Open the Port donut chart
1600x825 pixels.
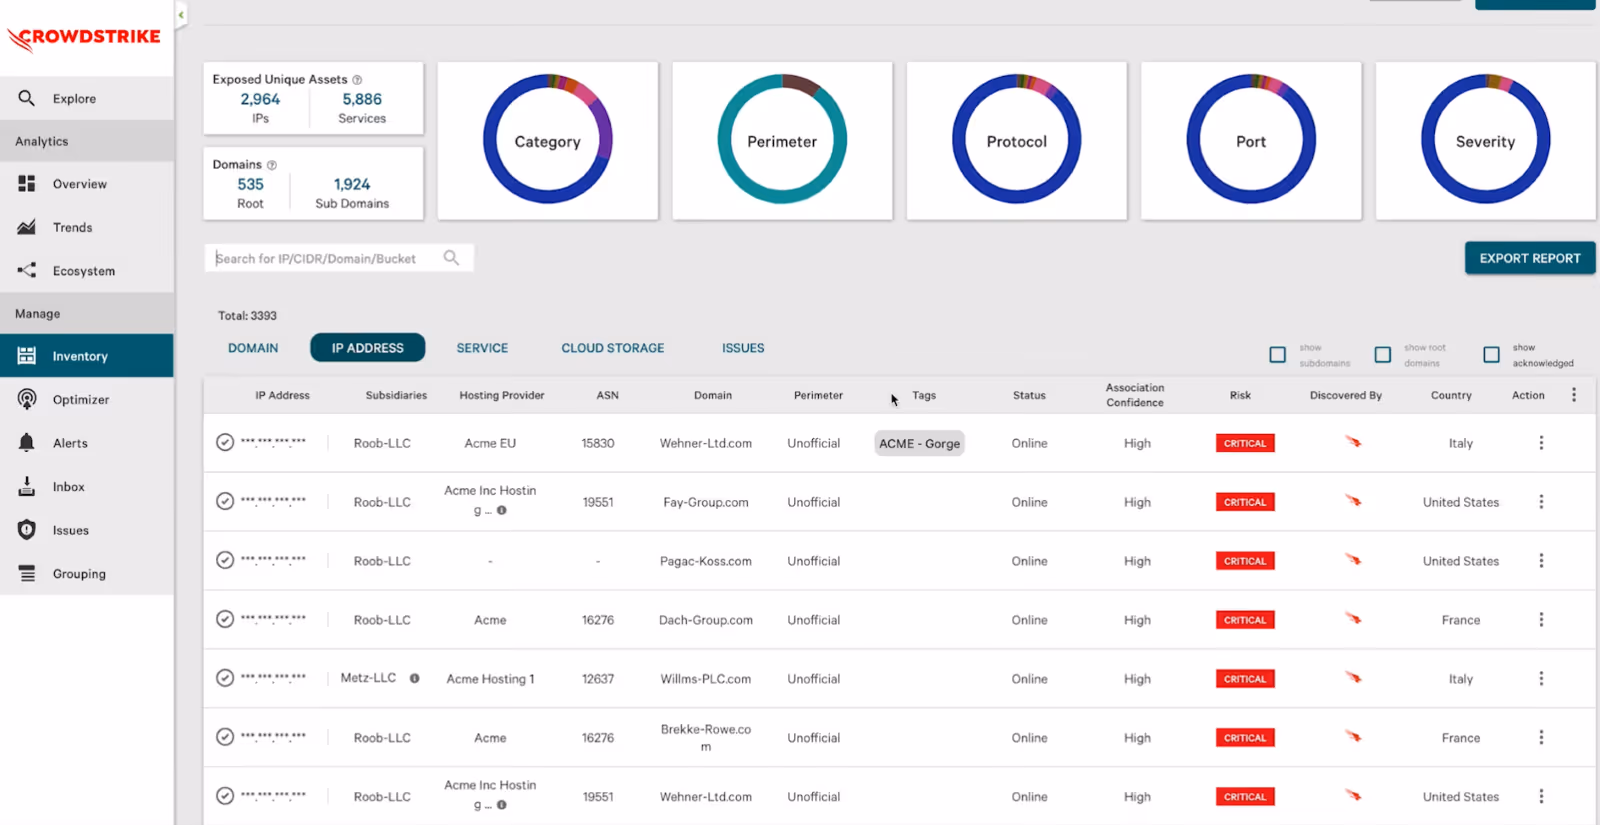click(x=1251, y=140)
